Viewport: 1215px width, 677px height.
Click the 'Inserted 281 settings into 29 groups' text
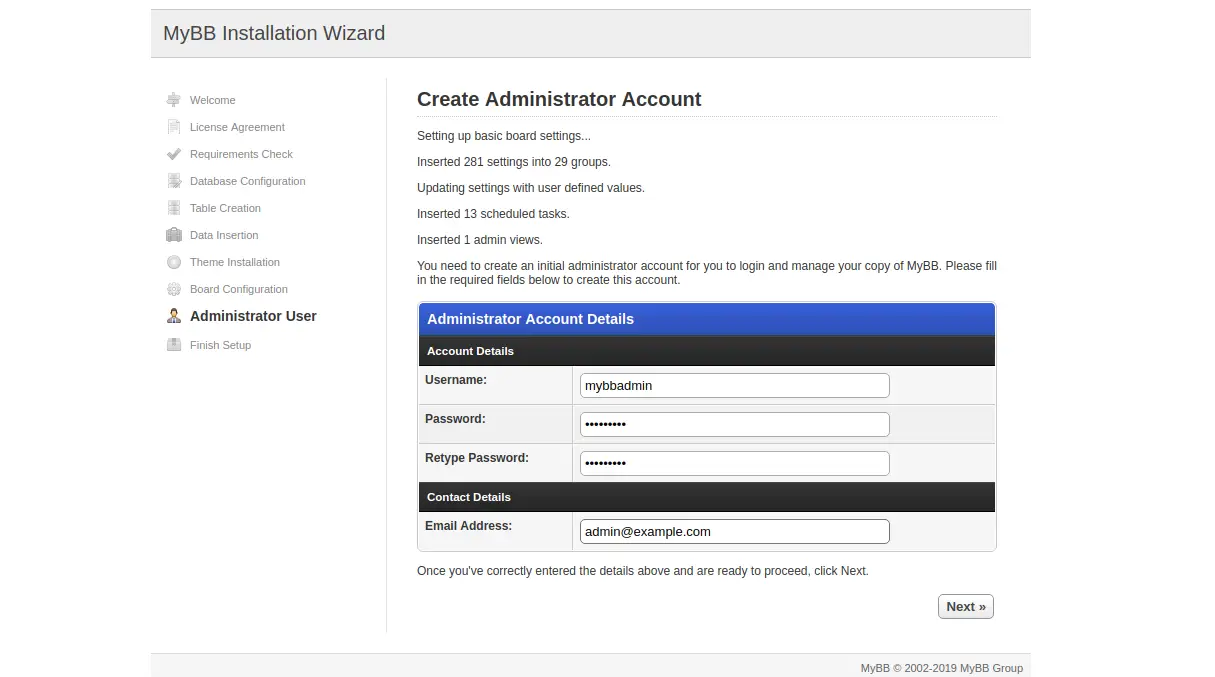[513, 162]
